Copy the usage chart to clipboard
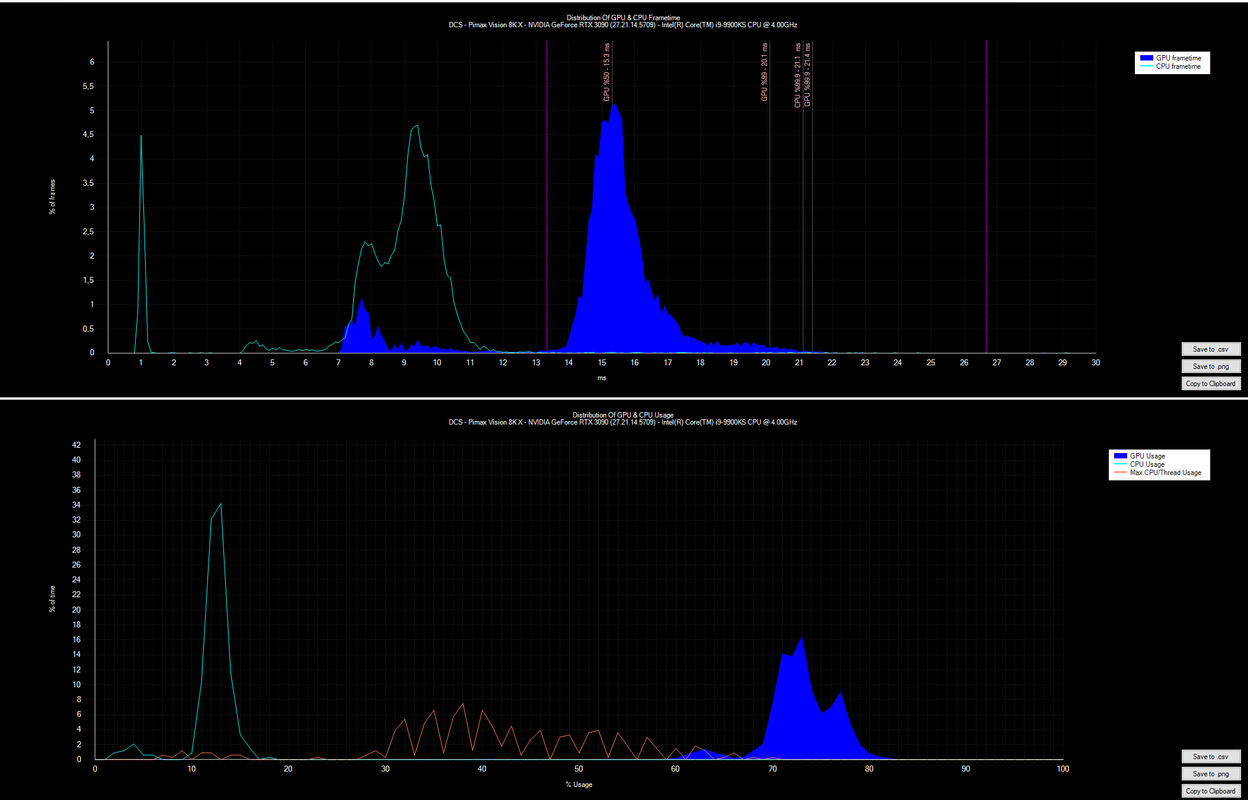1248x800 pixels. [x=1211, y=791]
